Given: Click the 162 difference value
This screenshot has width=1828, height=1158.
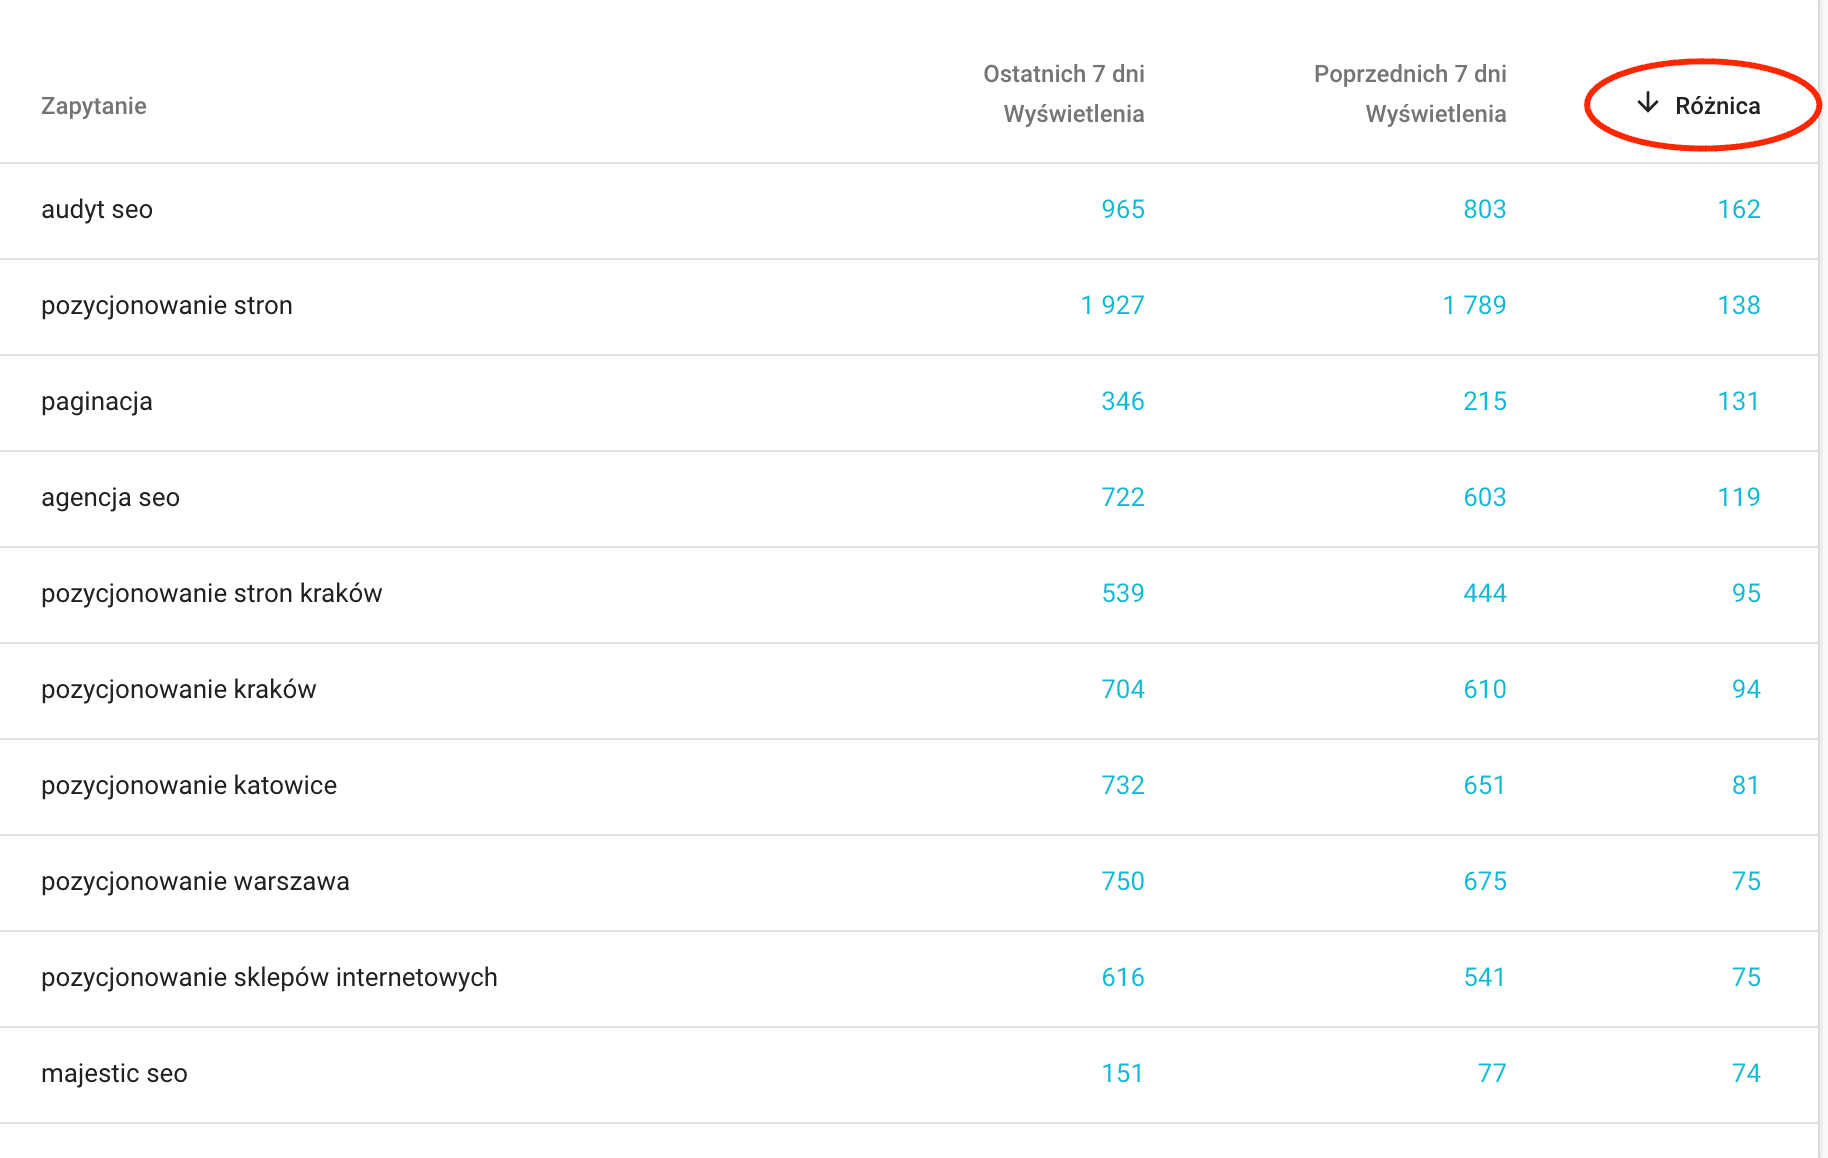Looking at the screenshot, I should (1739, 210).
